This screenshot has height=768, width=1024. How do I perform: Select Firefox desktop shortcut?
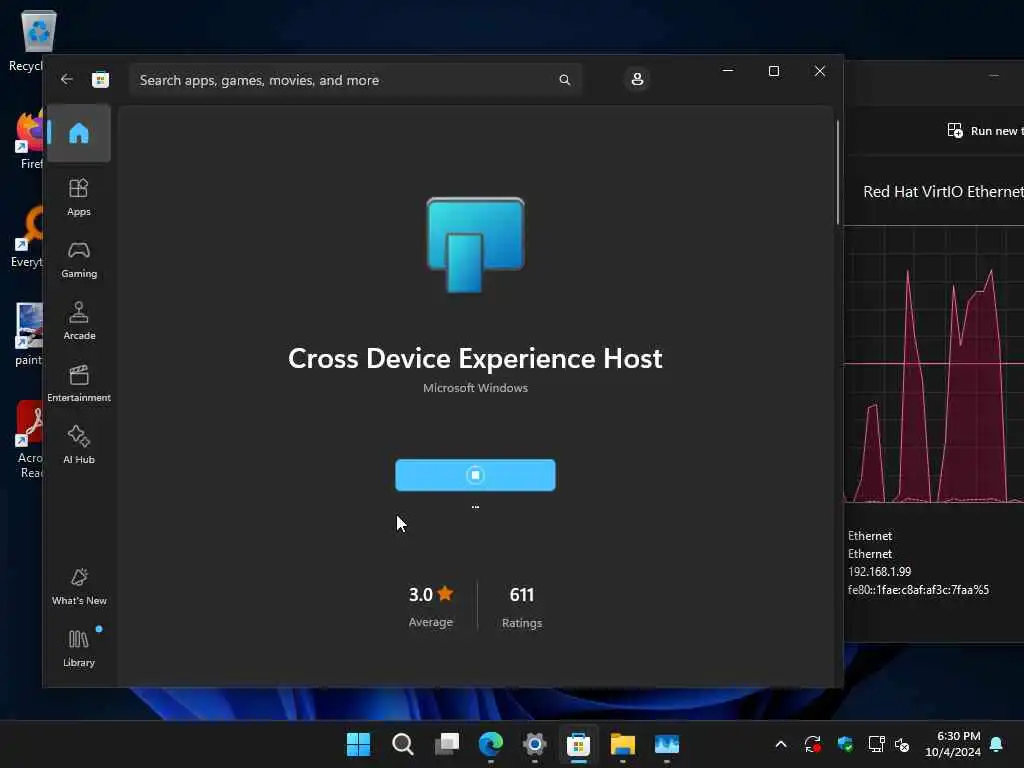29,140
